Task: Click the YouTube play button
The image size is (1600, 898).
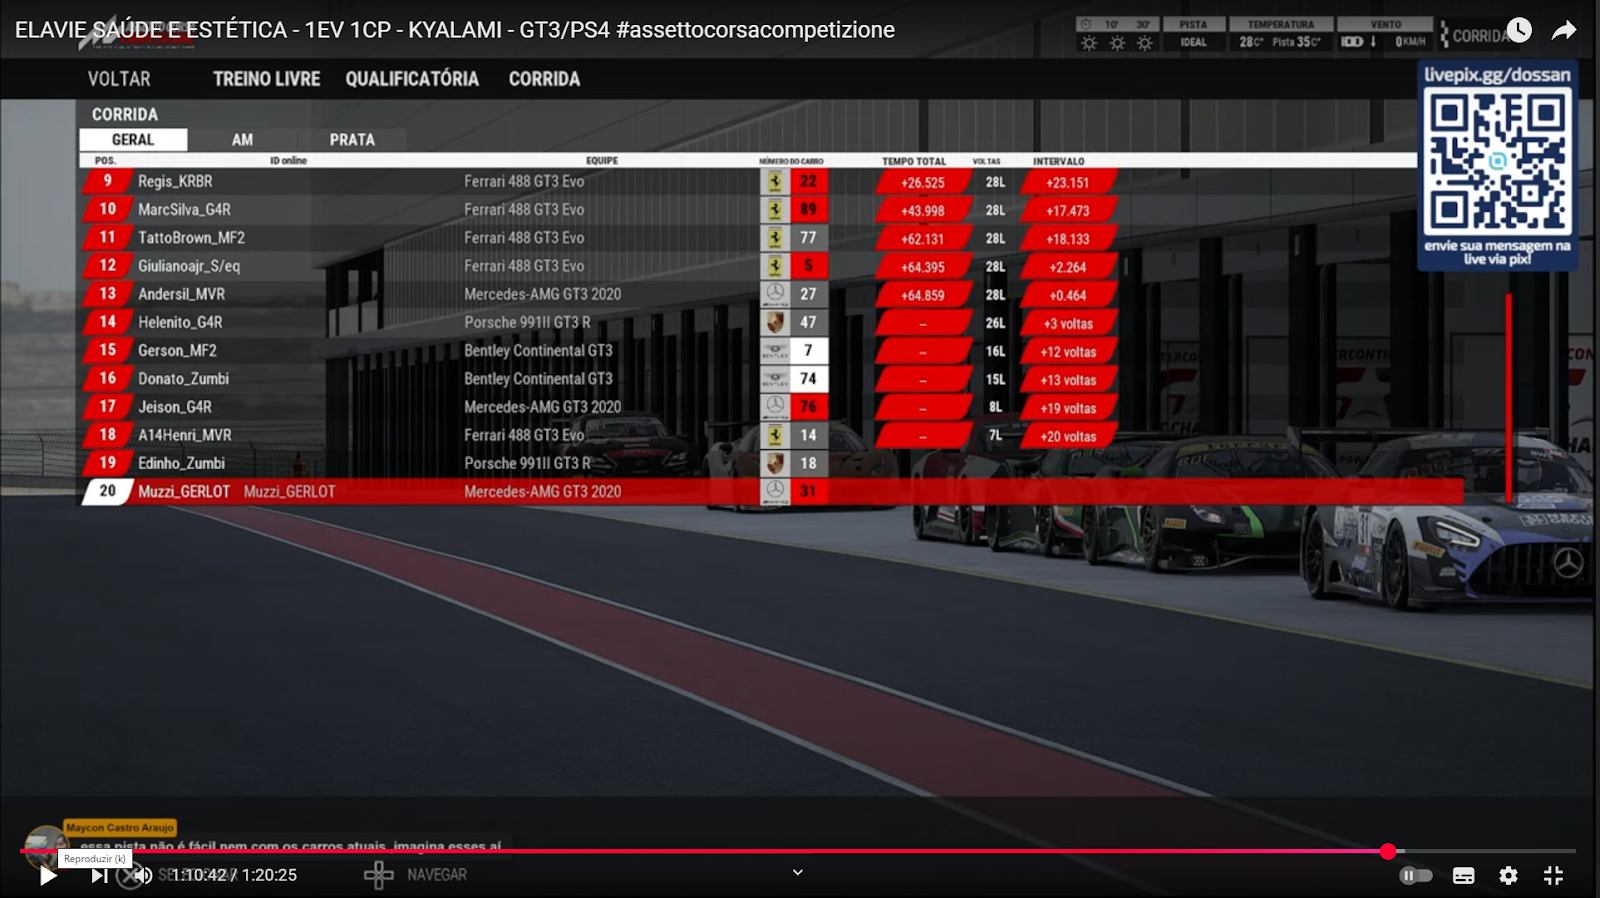Action: pos(47,876)
